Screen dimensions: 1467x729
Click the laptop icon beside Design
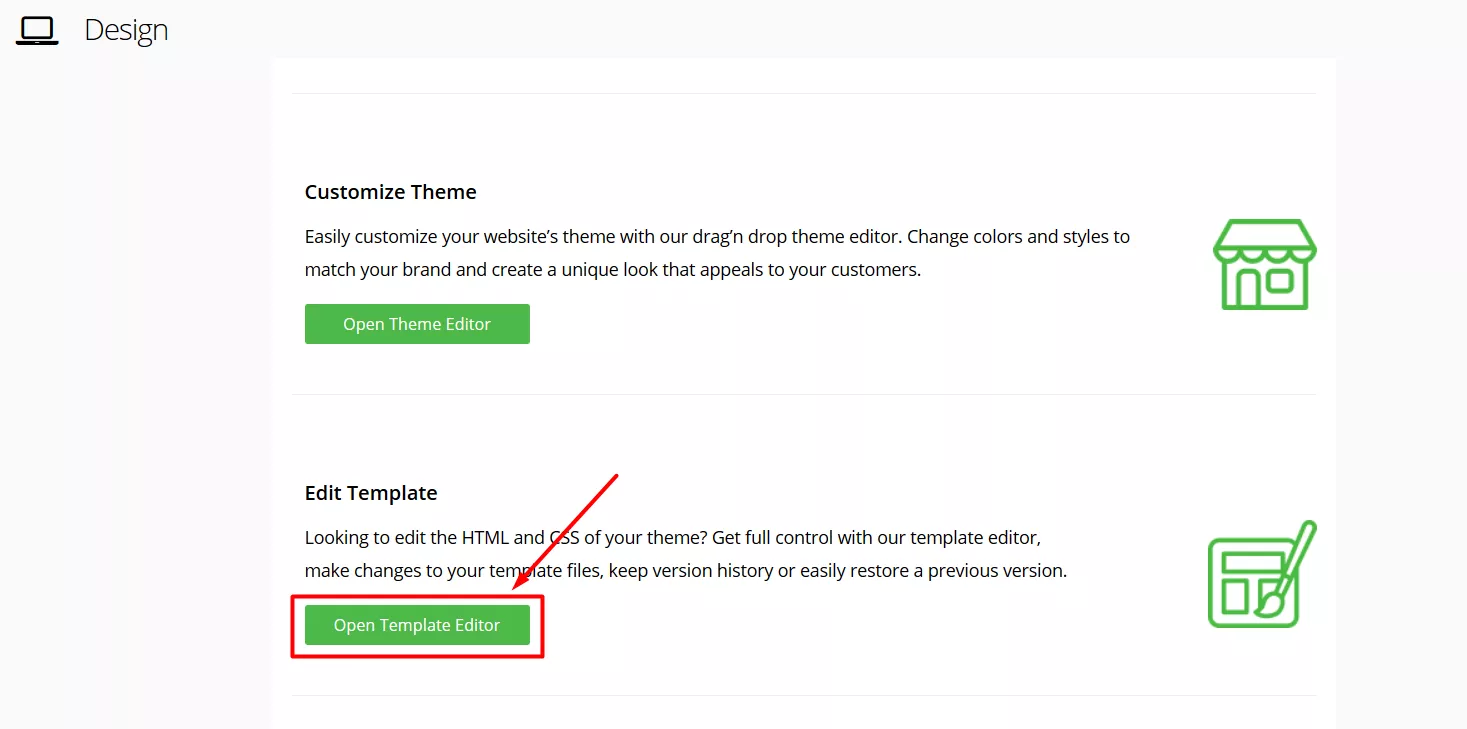coord(37,30)
